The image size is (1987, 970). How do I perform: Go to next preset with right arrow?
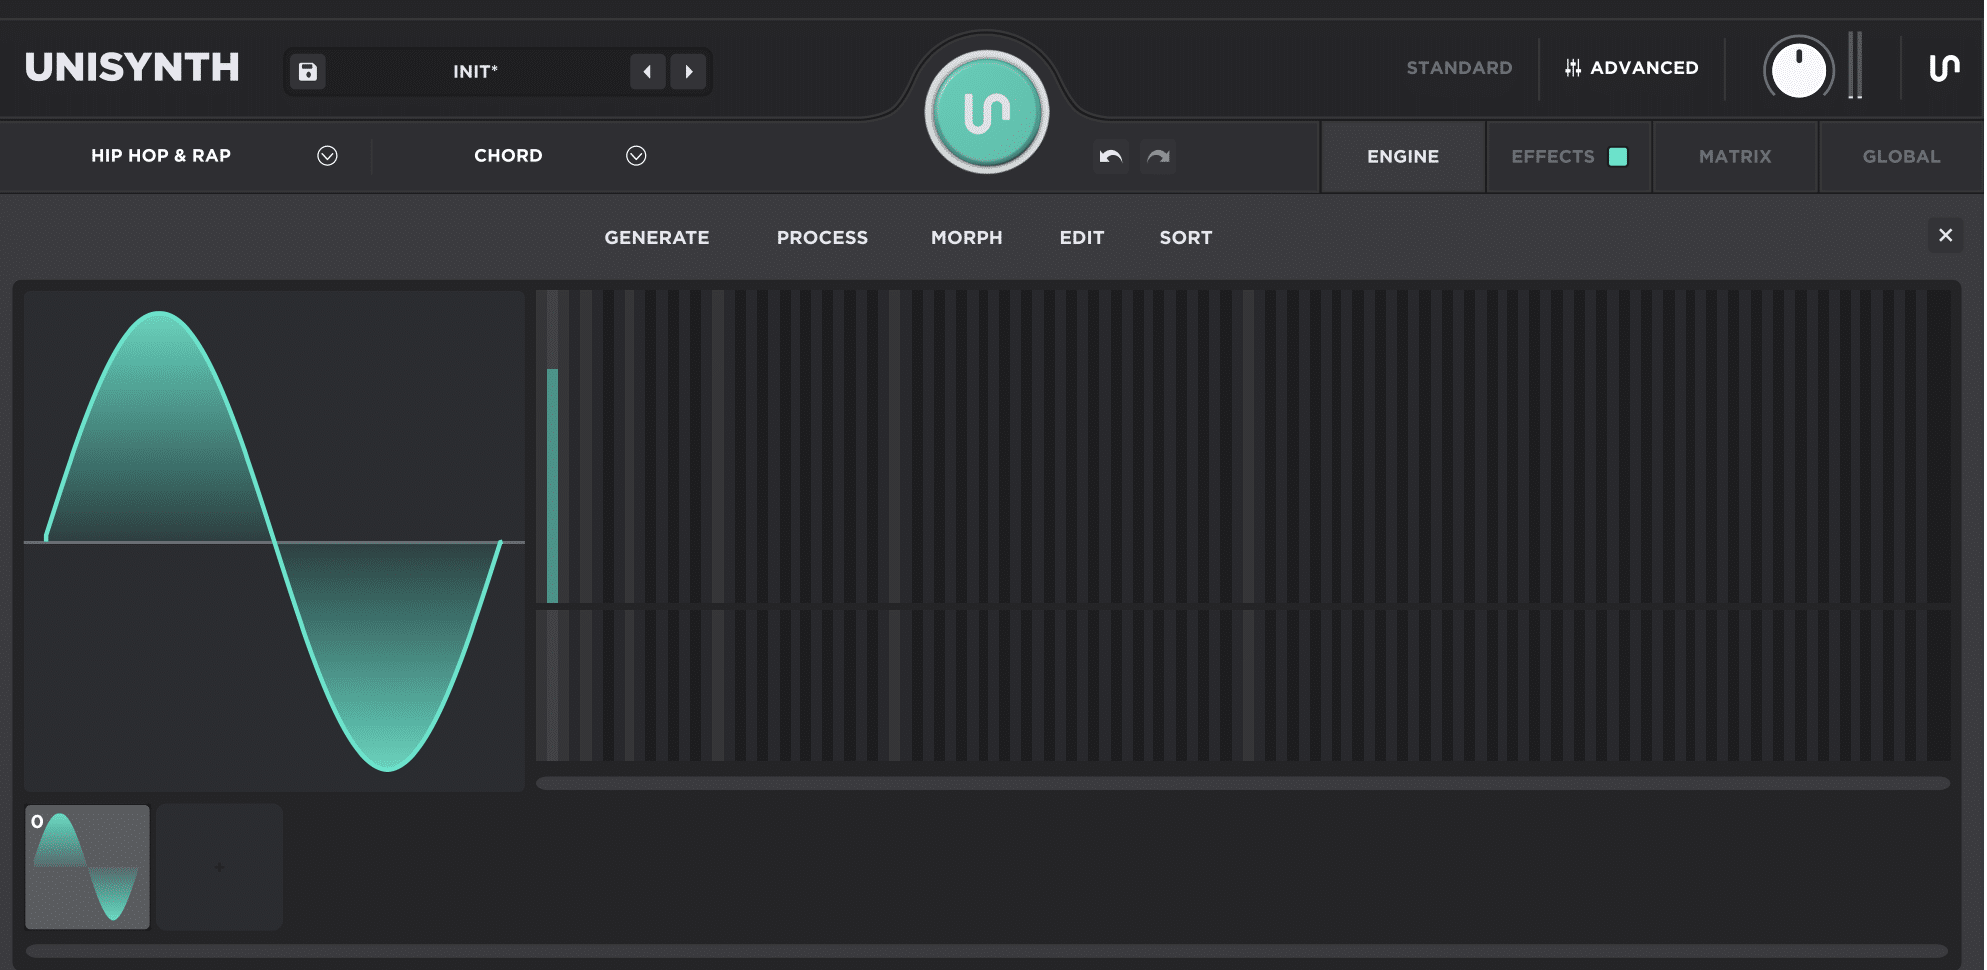(x=688, y=72)
